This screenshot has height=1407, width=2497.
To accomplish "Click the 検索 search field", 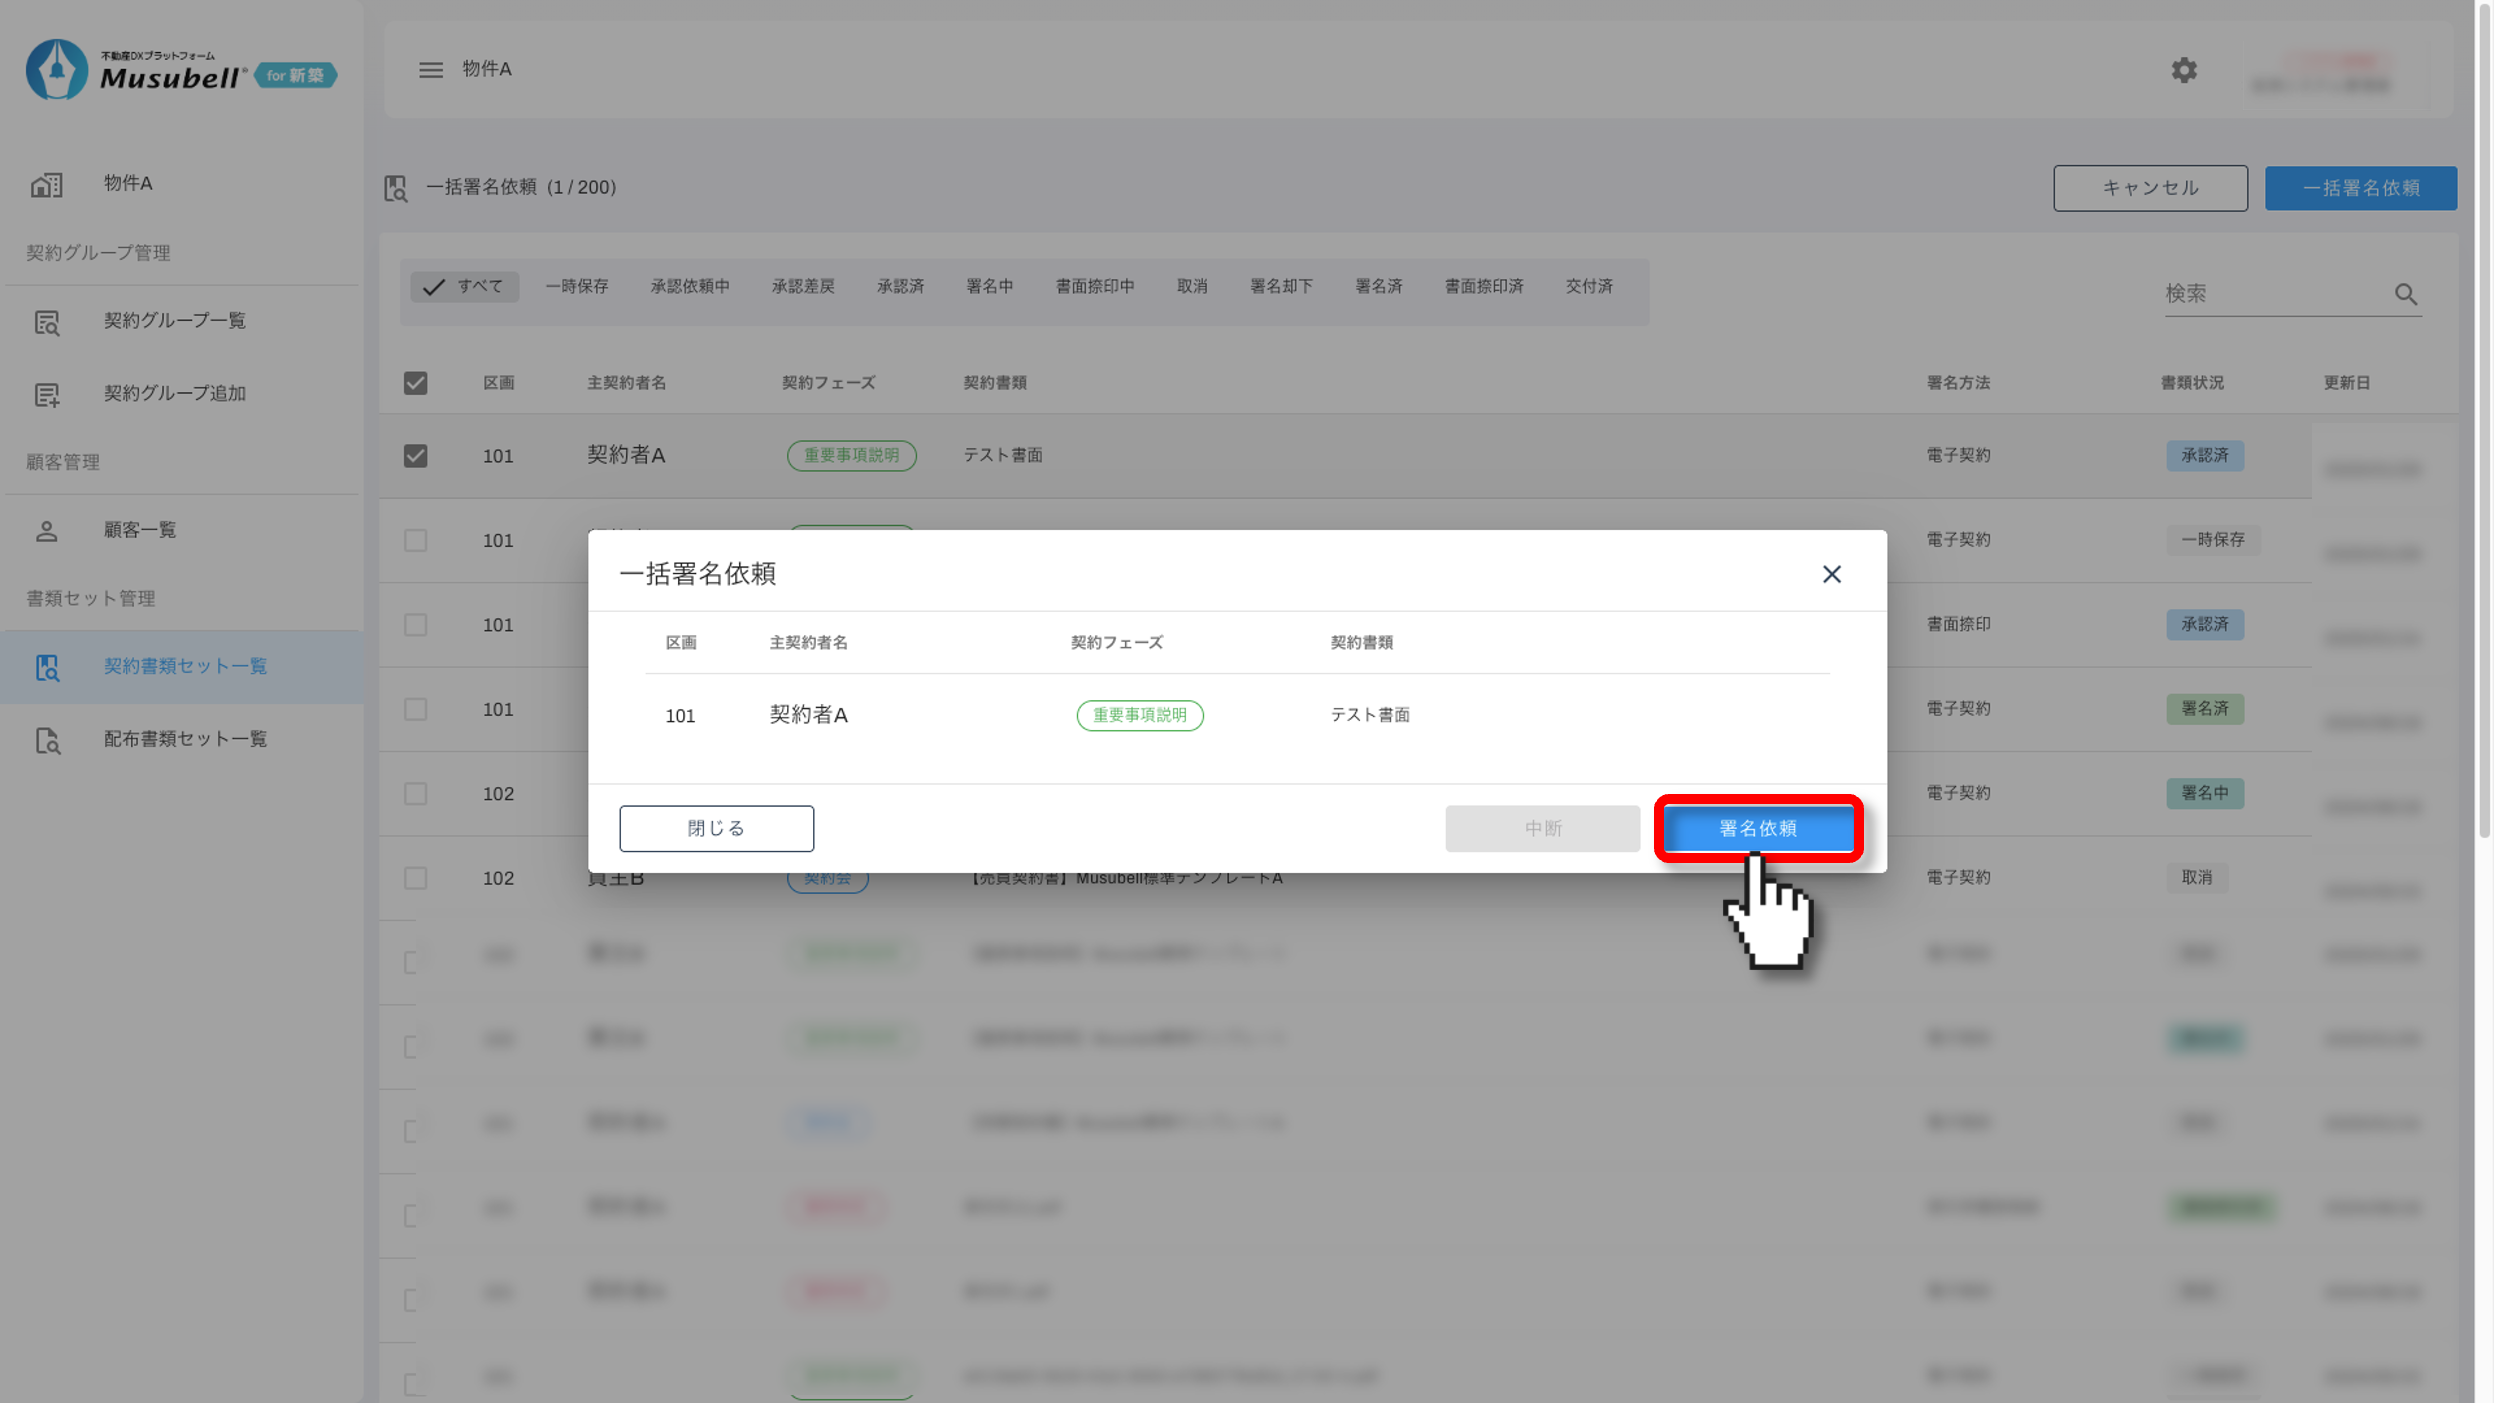I will pyautogui.click(x=2272, y=294).
